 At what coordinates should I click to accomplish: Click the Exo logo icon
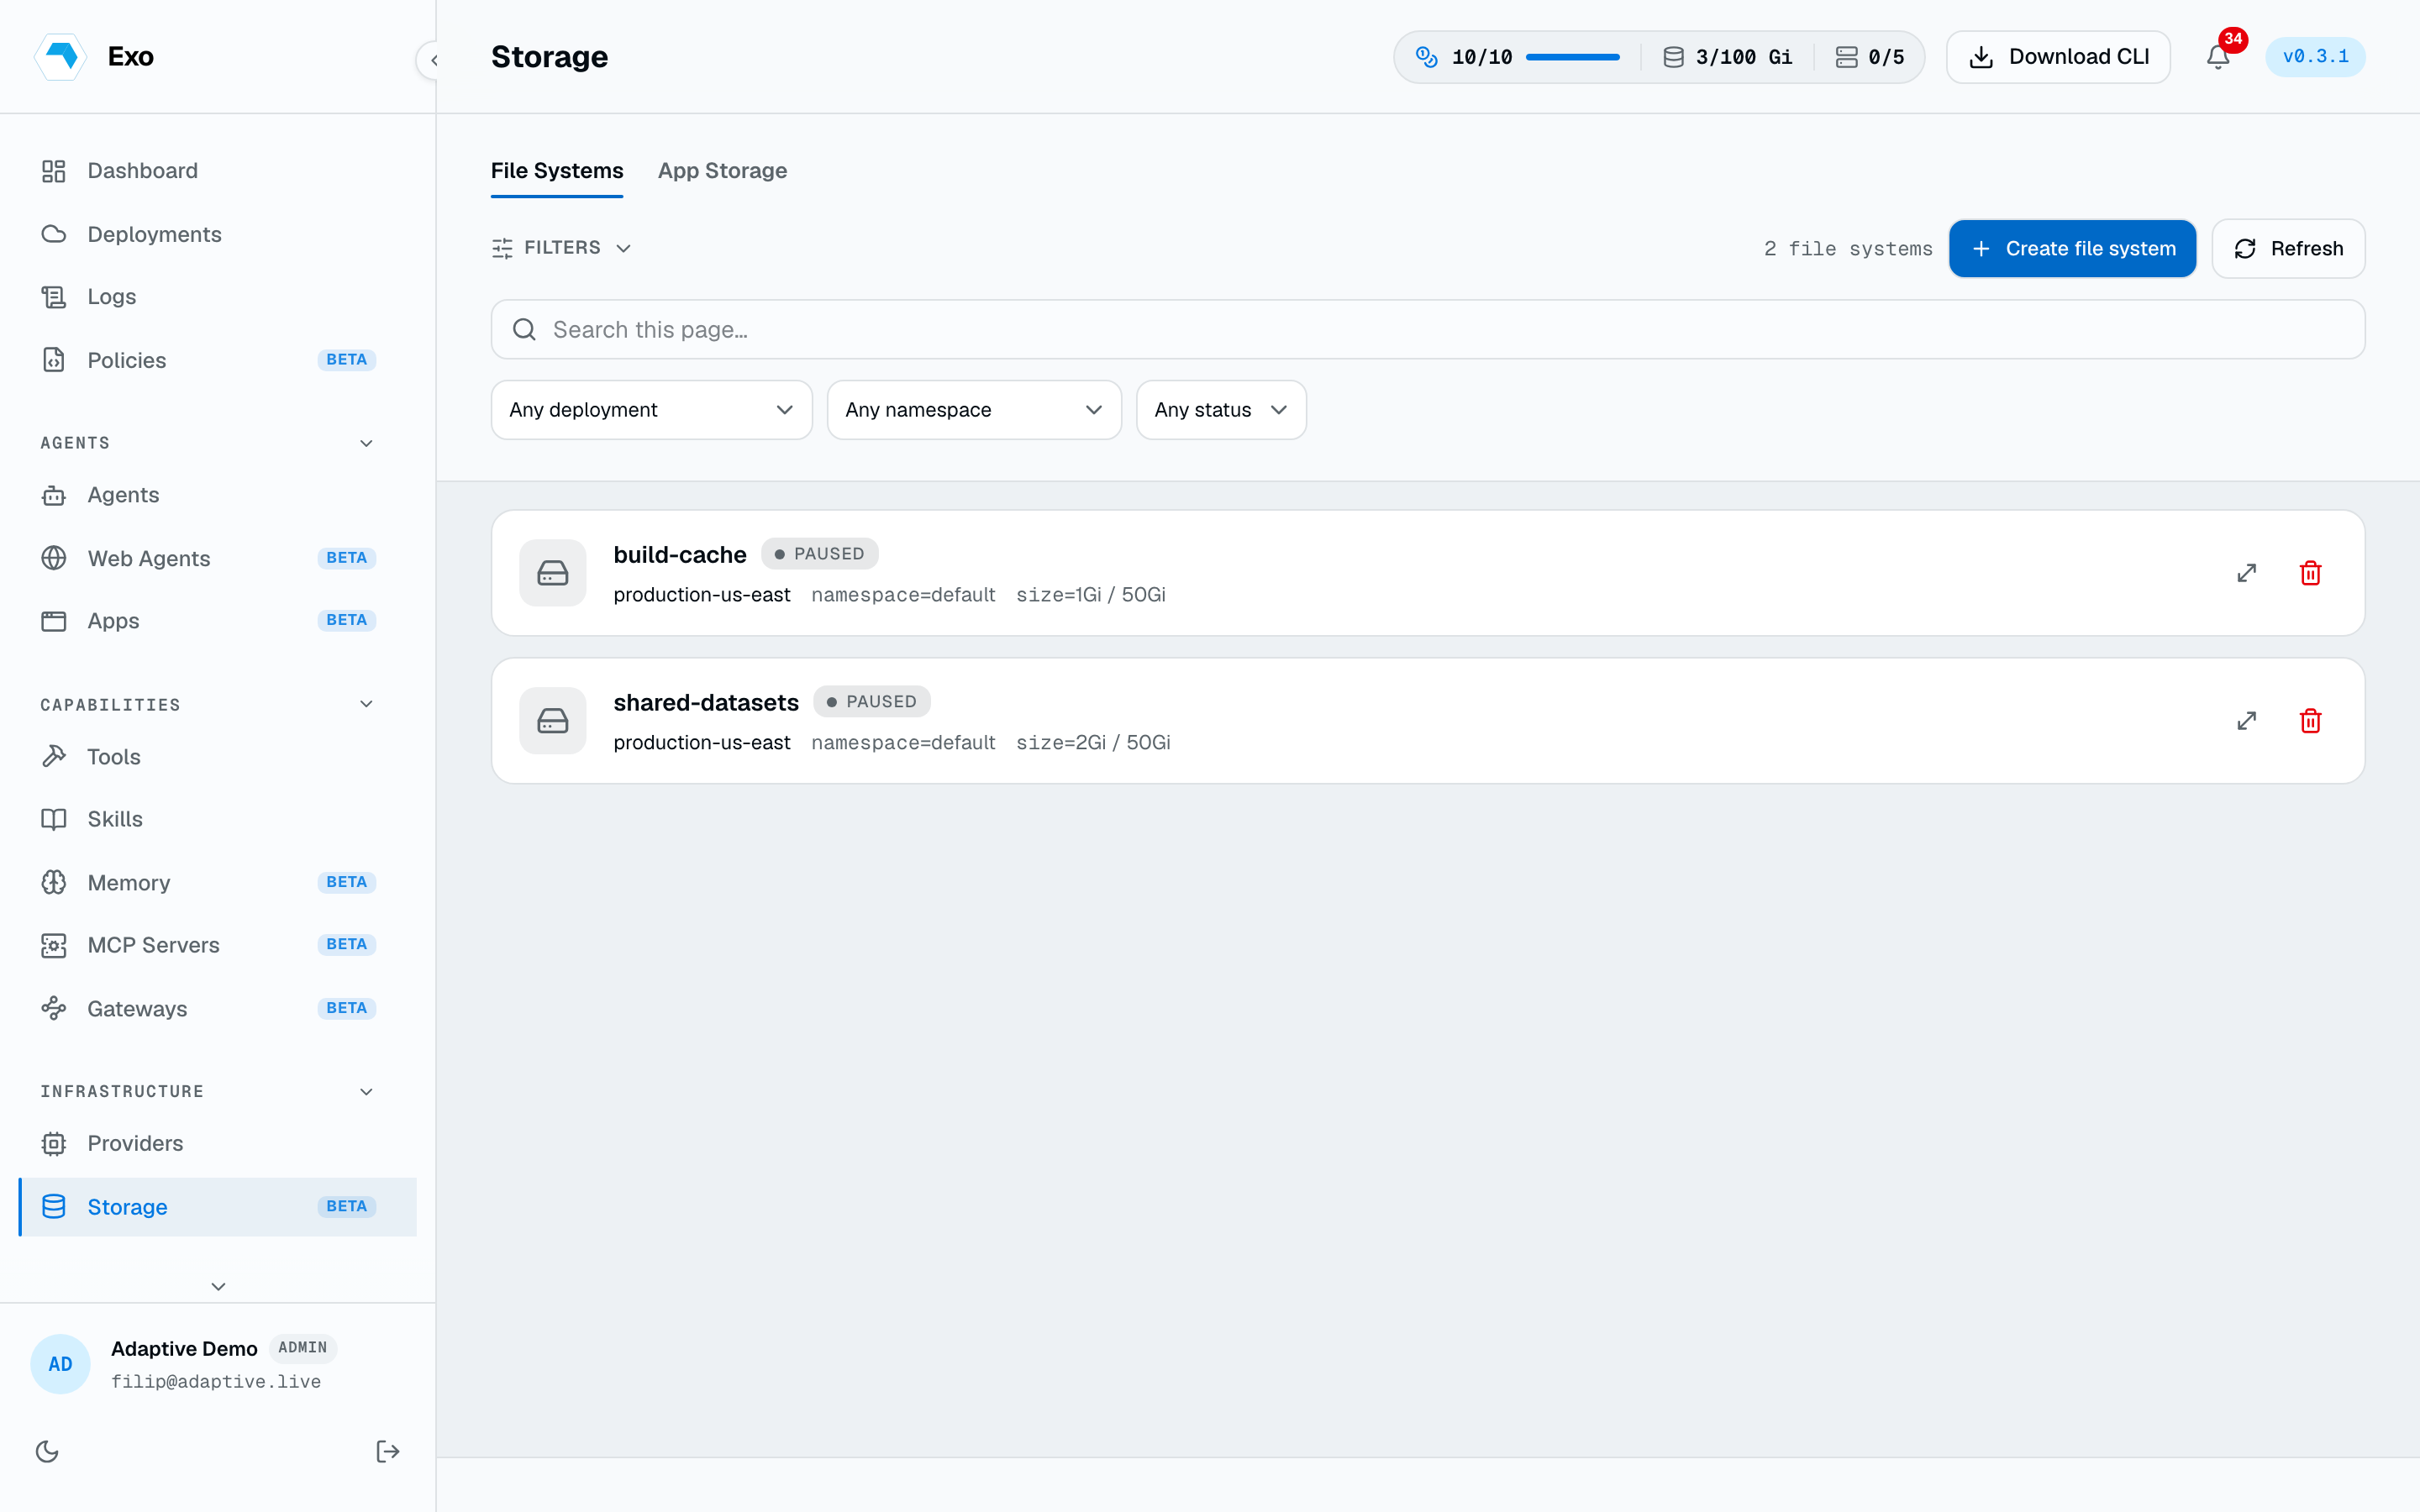coord(61,57)
